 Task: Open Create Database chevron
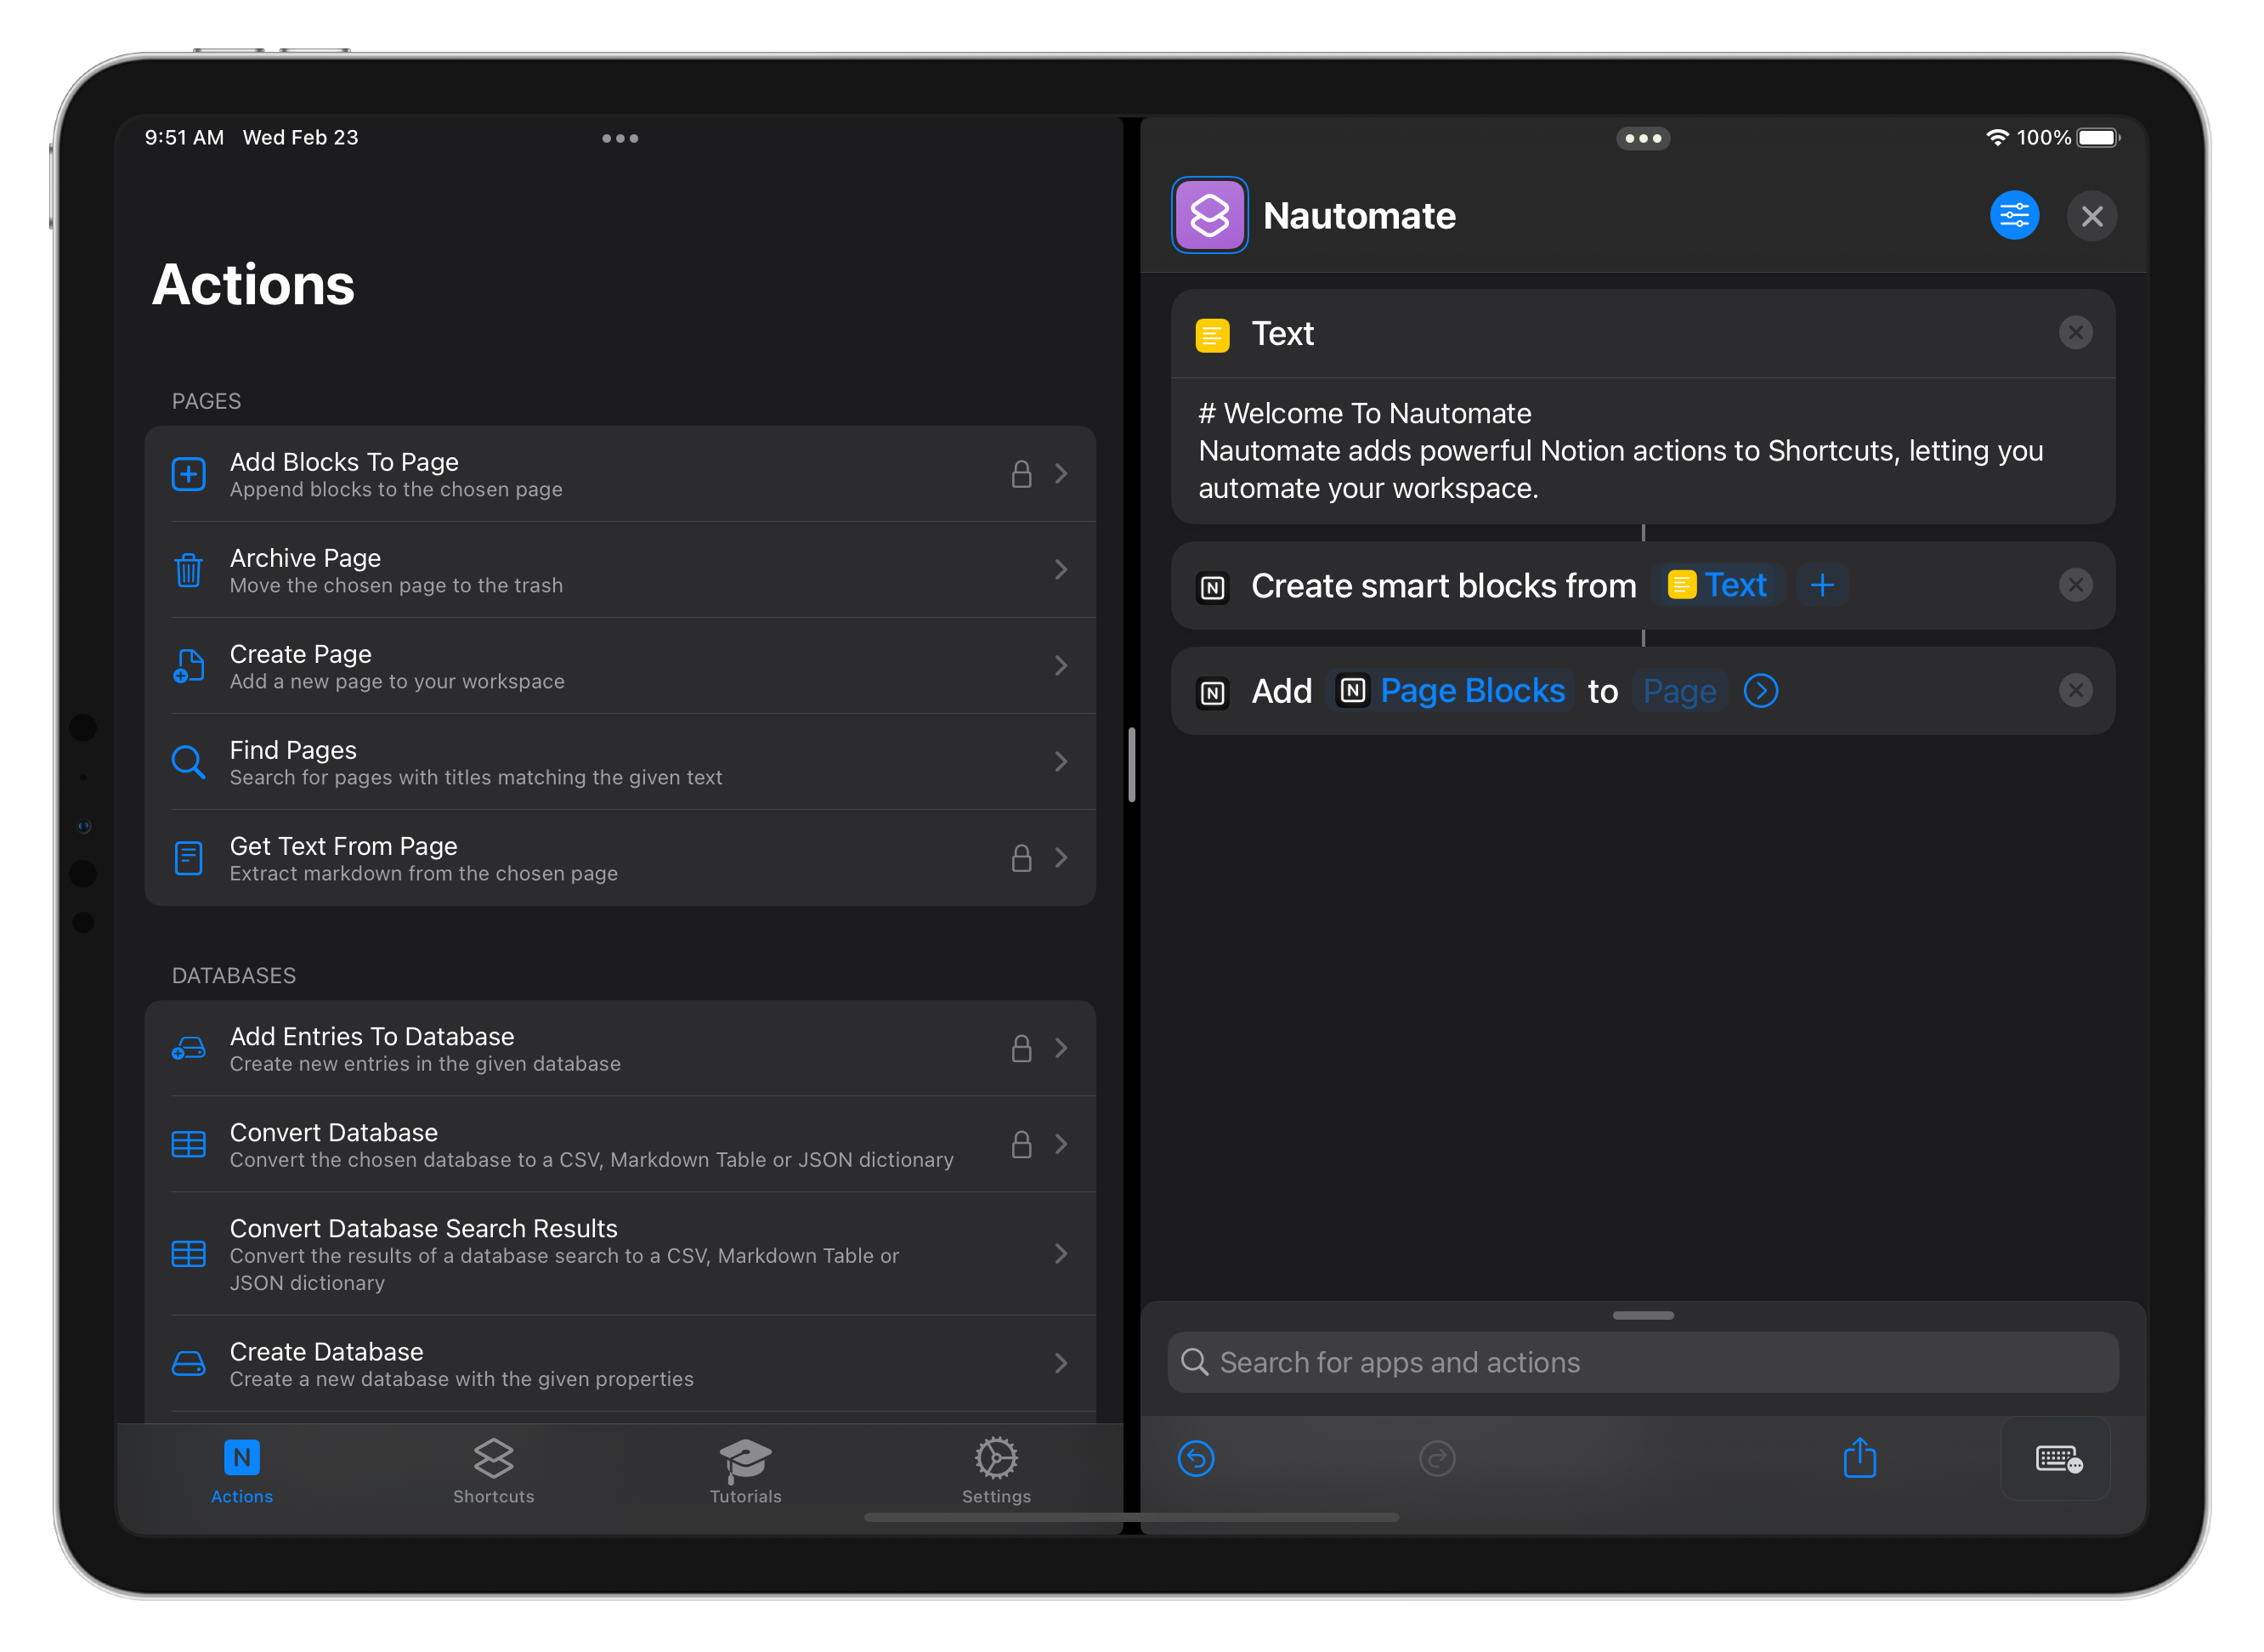(1061, 1363)
